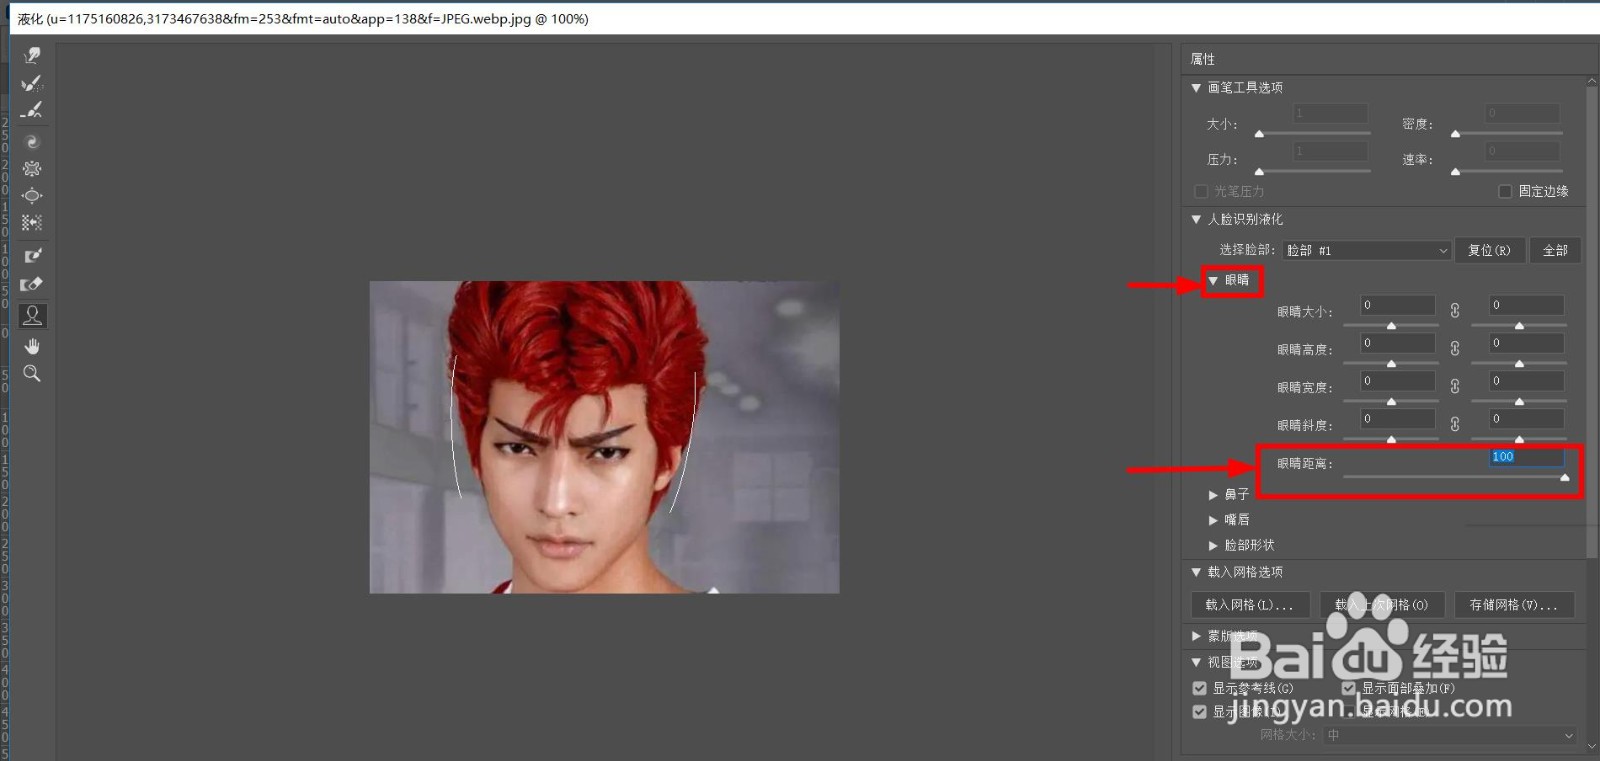Collapse the 画笔工具选项 section
This screenshot has width=1600, height=761.
tap(1196, 88)
